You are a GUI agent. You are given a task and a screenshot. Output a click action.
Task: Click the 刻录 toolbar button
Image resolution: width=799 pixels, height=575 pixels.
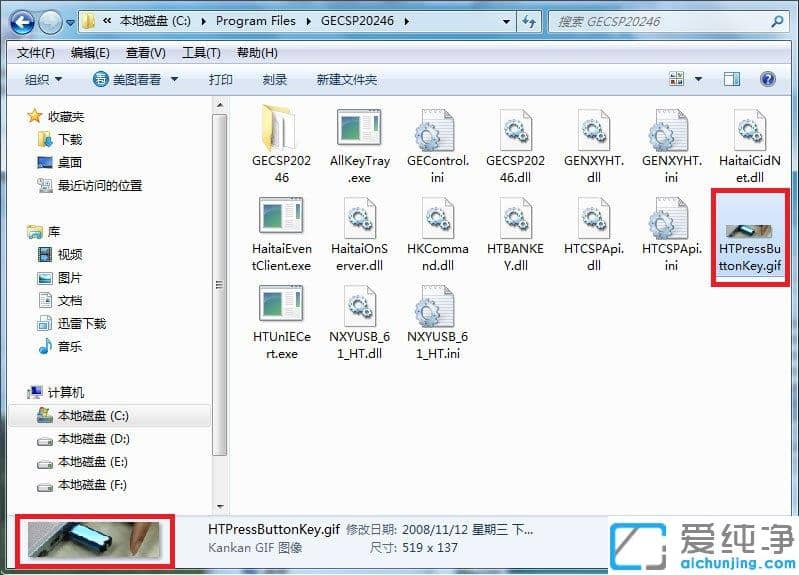(275, 80)
